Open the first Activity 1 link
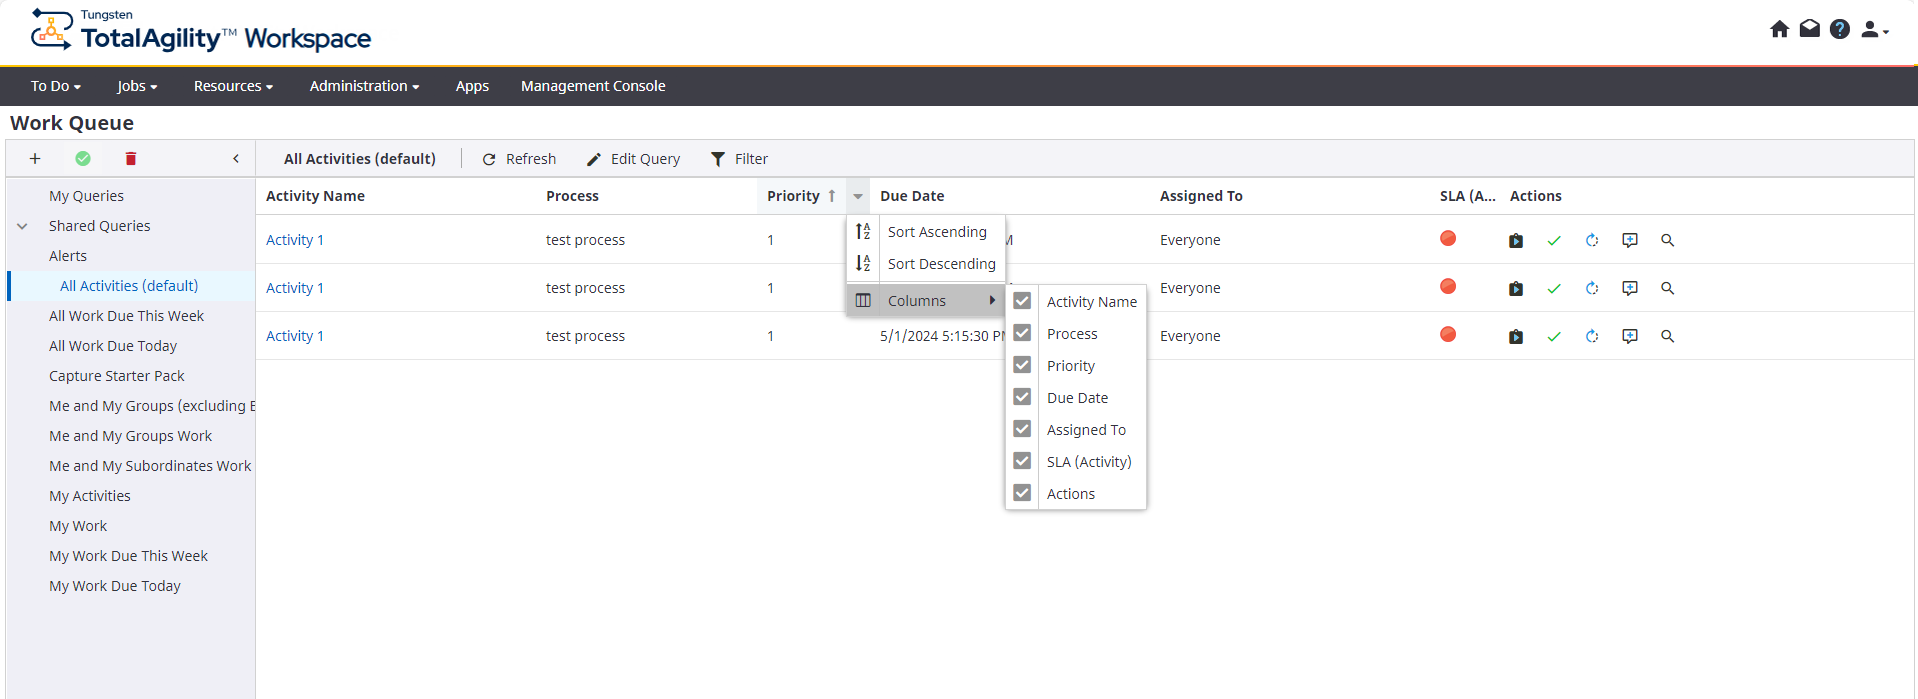The height and width of the screenshot is (699, 1918). pos(294,240)
